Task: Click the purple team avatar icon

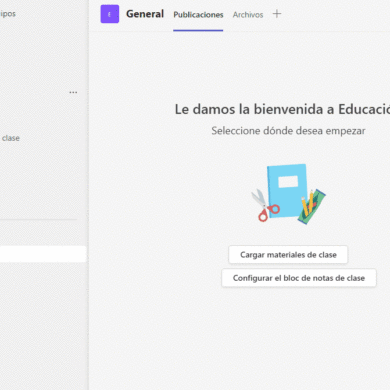Action: [x=110, y=14]
